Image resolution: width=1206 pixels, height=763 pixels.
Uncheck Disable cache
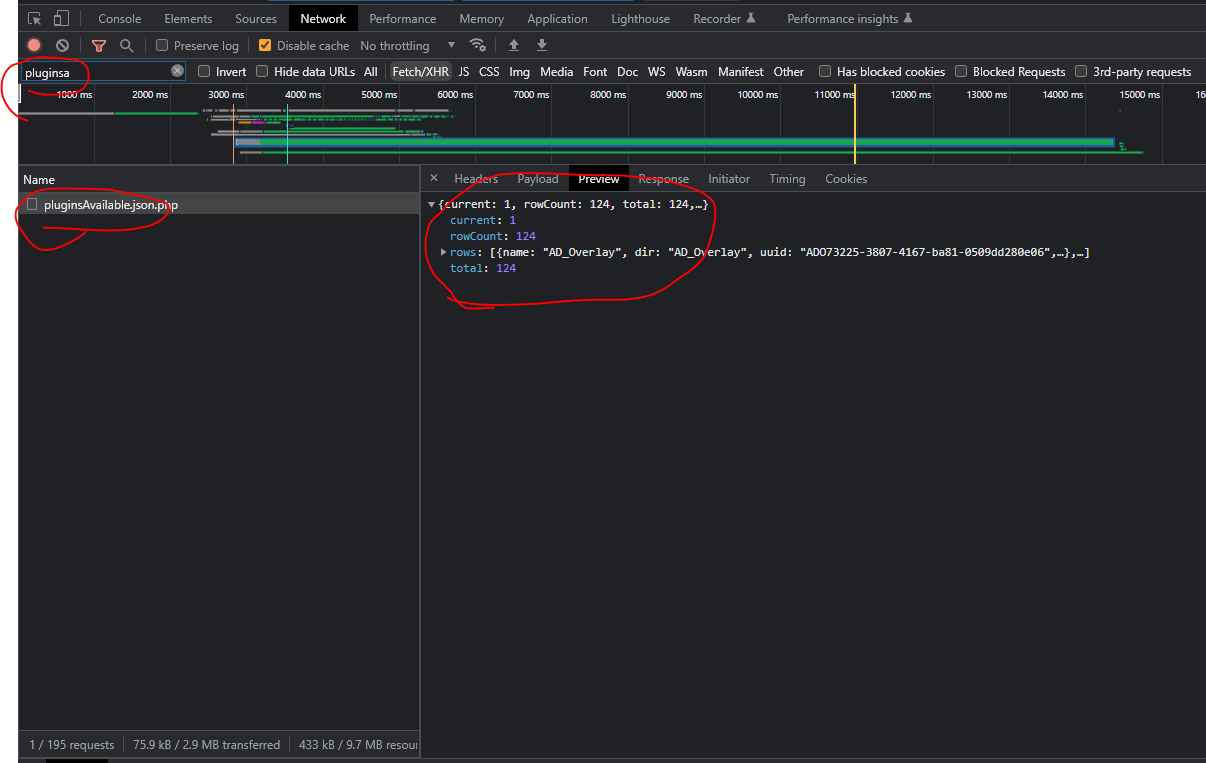[265, 45]
